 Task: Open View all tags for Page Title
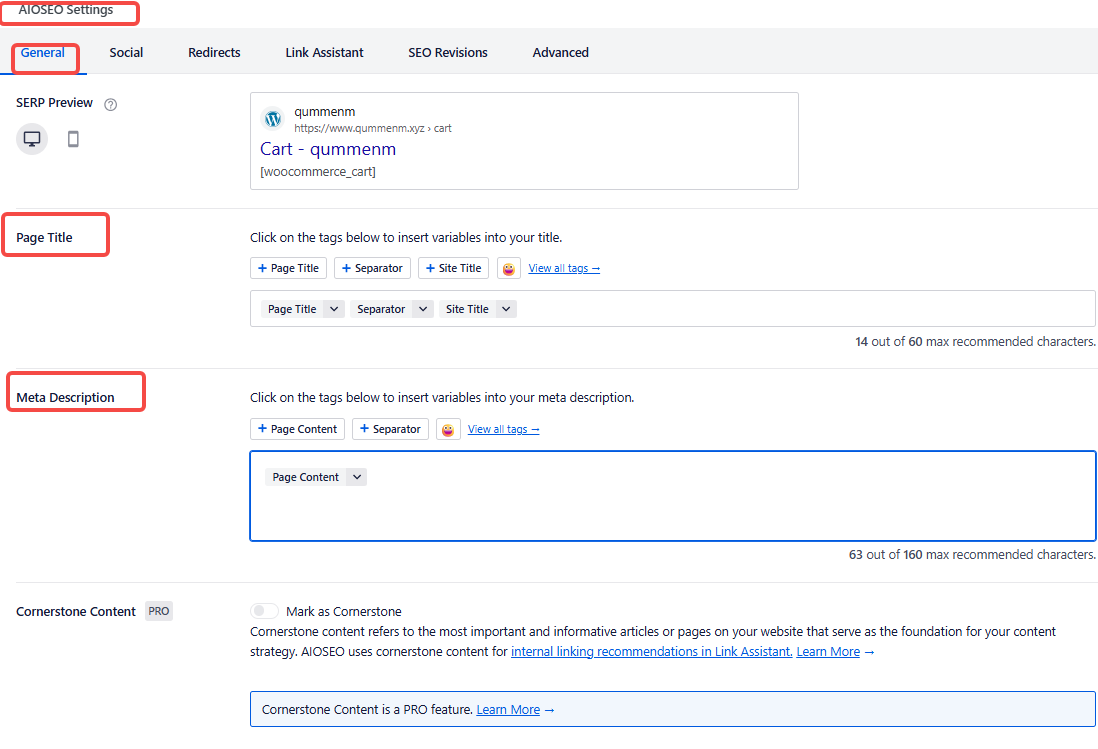click(564, 268)
